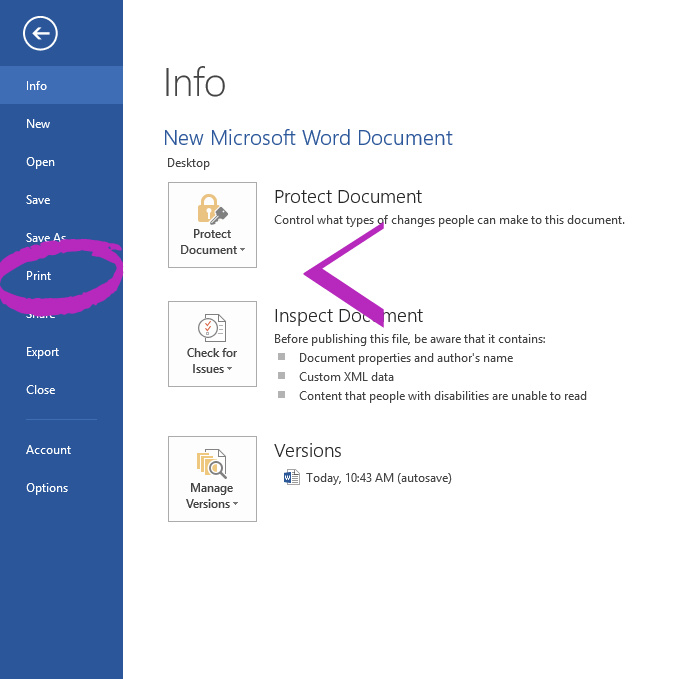Click the magnifier icon for Manage Versions
This screenshot has height=679, width=679.
coord(212,463)
